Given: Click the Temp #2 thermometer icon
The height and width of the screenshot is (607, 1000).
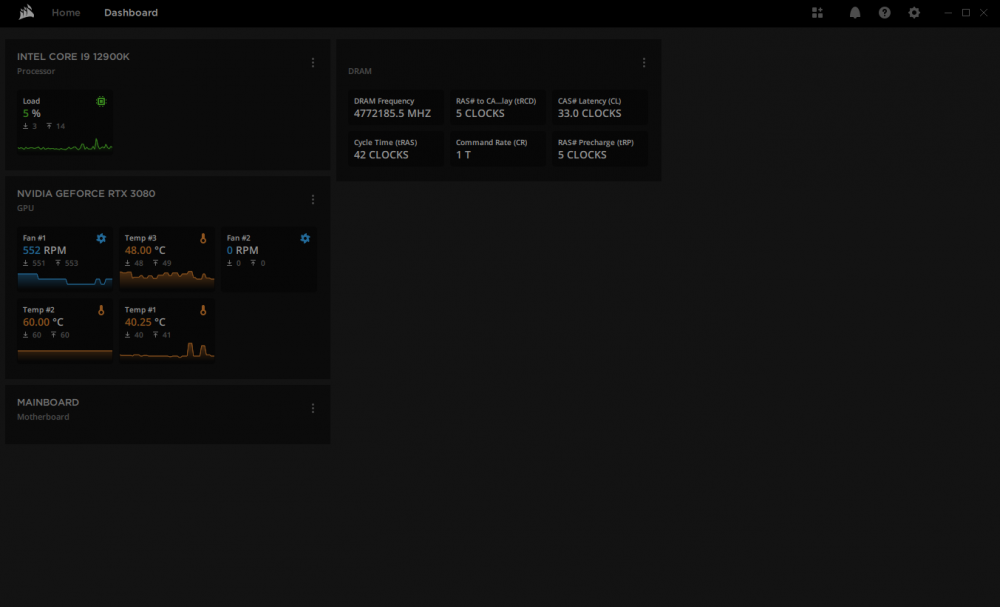Looking at the screenshot, I should pyautogui.click(x=101, y=311).
